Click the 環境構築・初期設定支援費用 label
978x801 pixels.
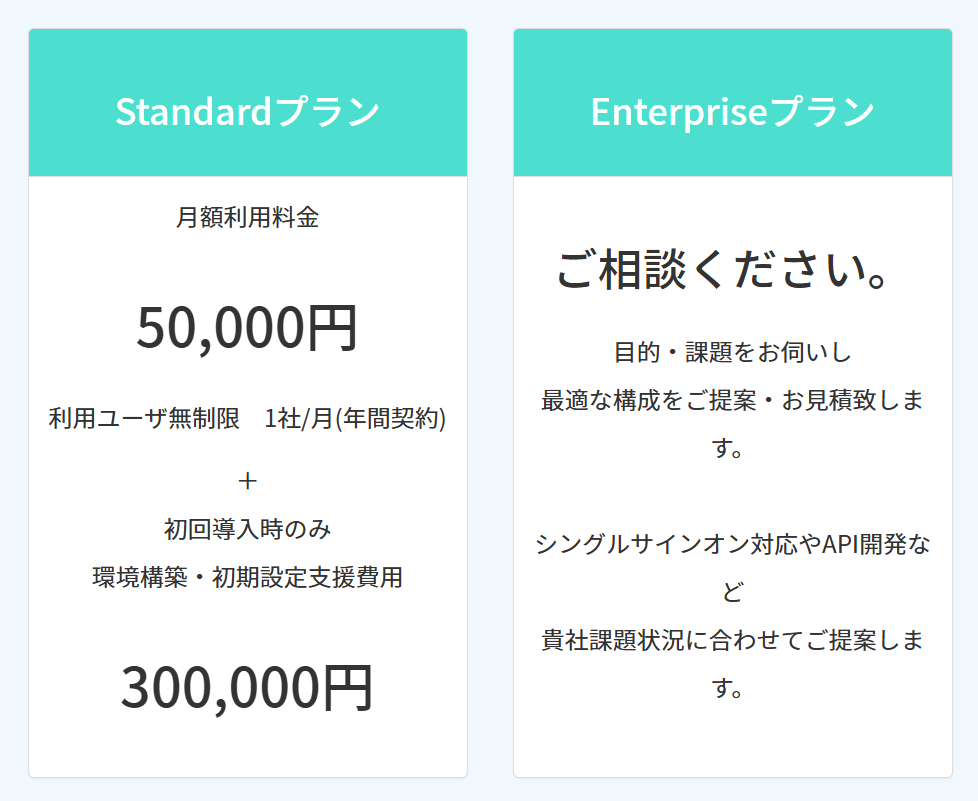point(247,577)
